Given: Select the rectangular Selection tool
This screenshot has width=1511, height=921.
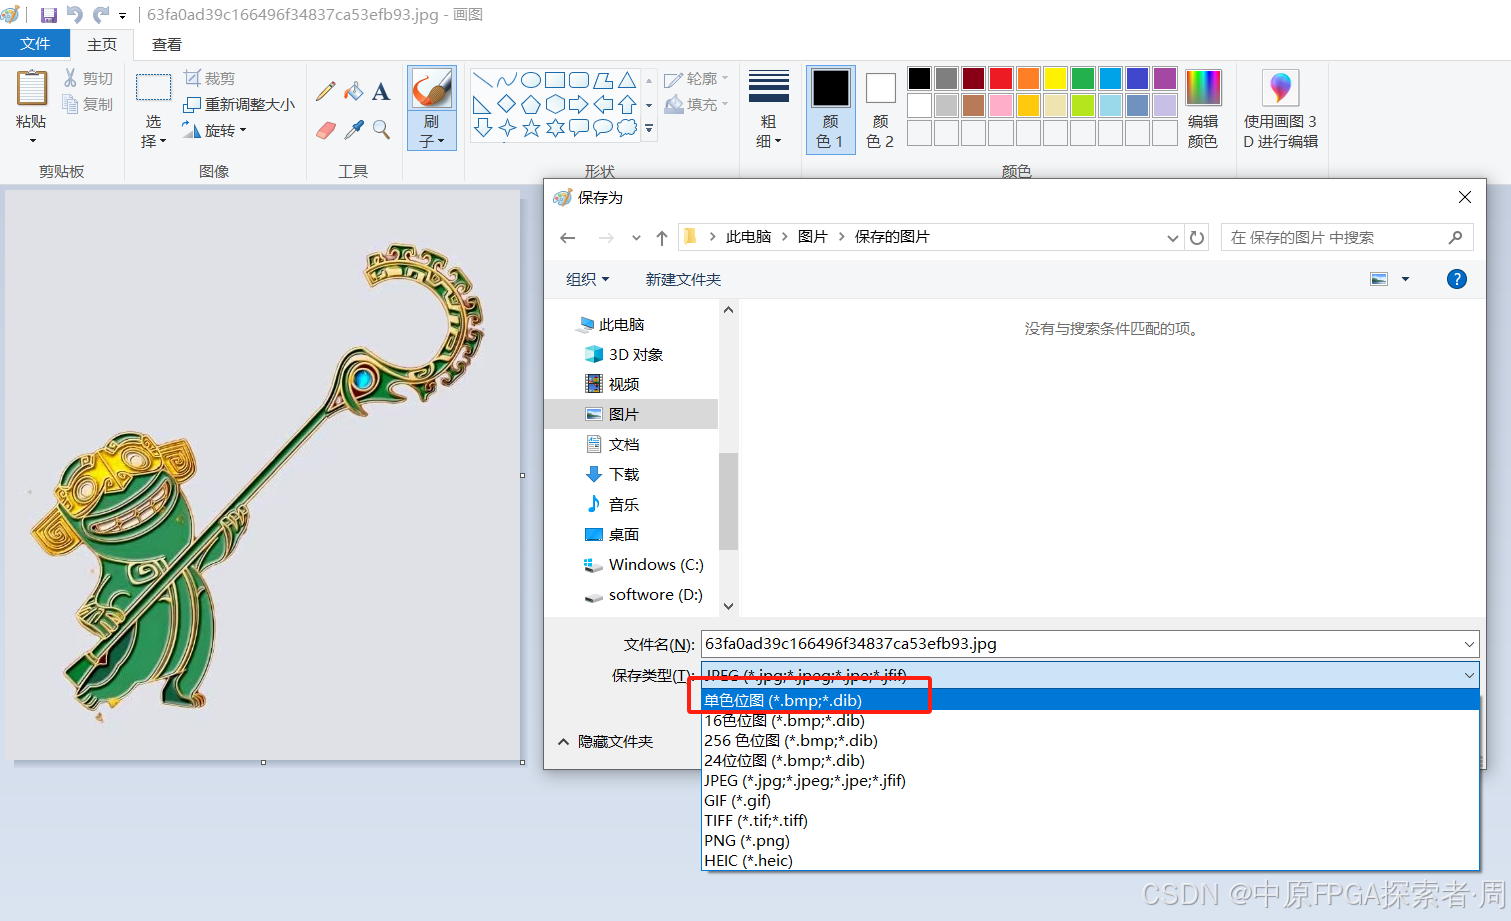Looking at the screenshot, I should point(153,88).
